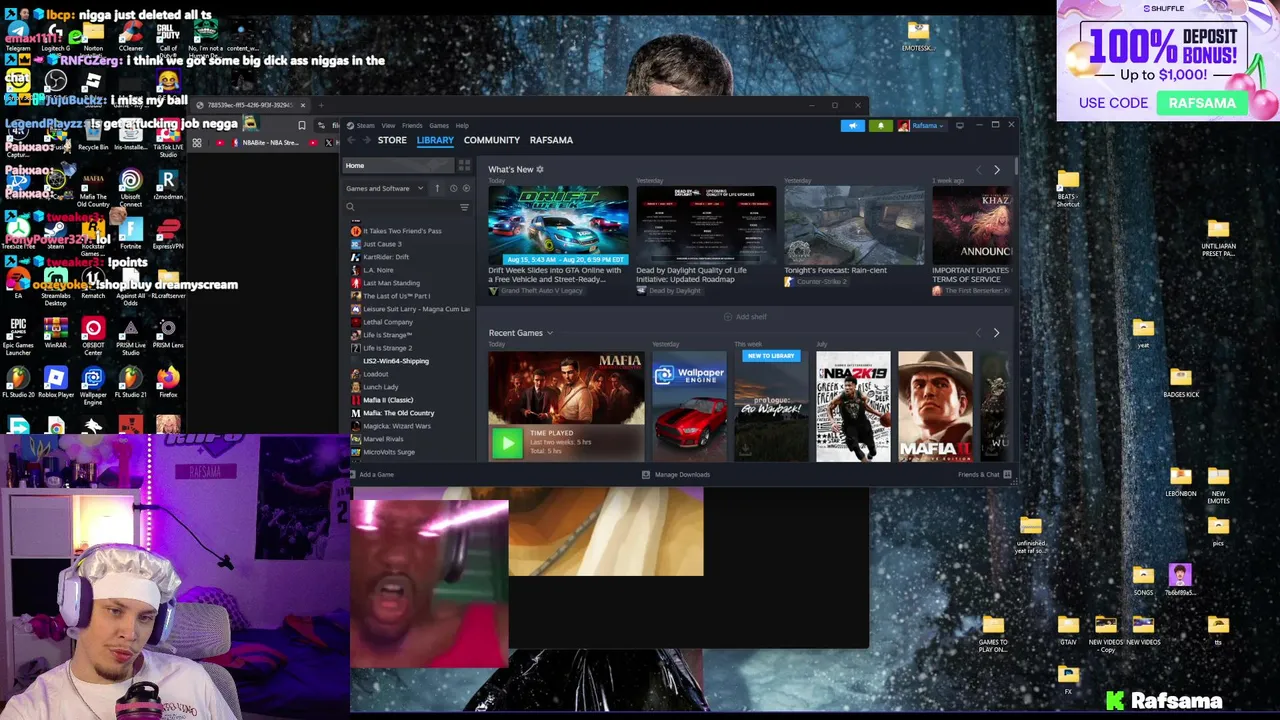The image size is (1280, 720).
Task: Select Marvel Rivals in game list
Action: pyautogui.click(x=383, y=439)
